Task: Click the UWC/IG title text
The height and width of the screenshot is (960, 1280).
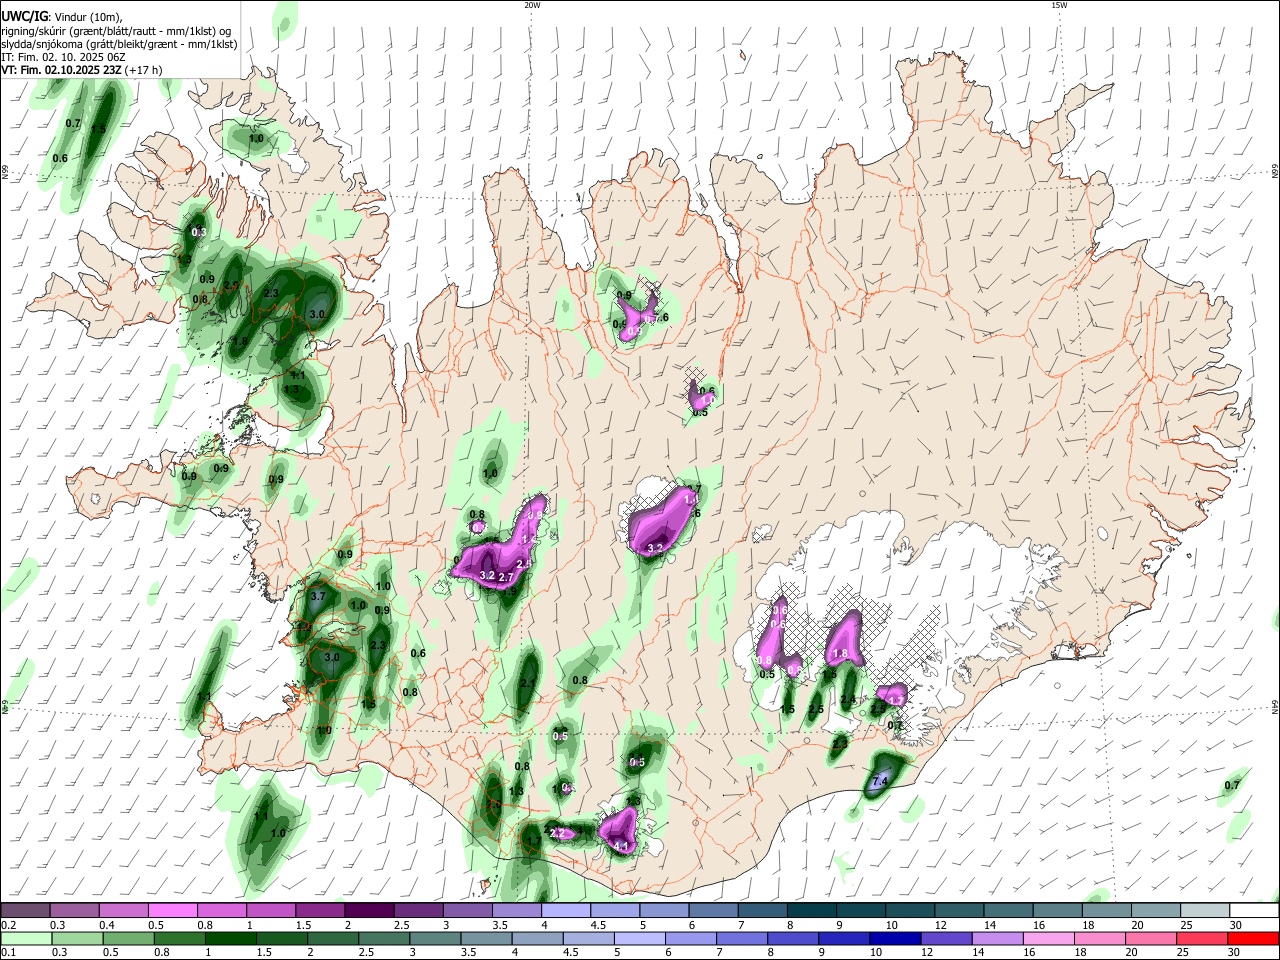Action: click(24, 17)
